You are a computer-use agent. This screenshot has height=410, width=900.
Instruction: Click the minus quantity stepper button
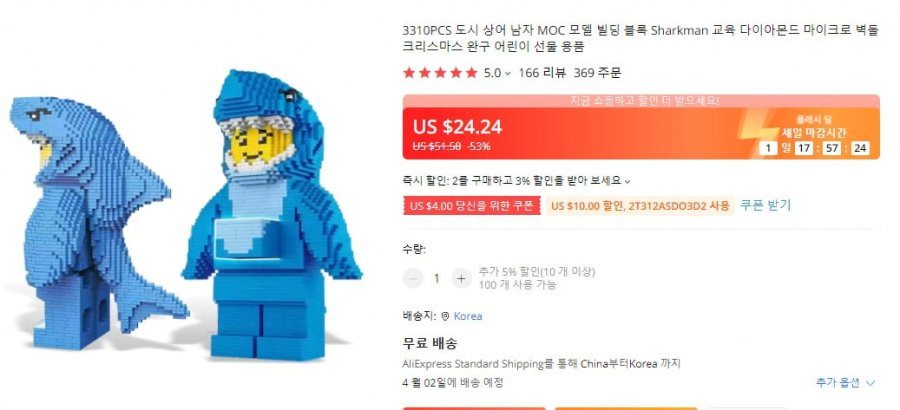(413, 279)
